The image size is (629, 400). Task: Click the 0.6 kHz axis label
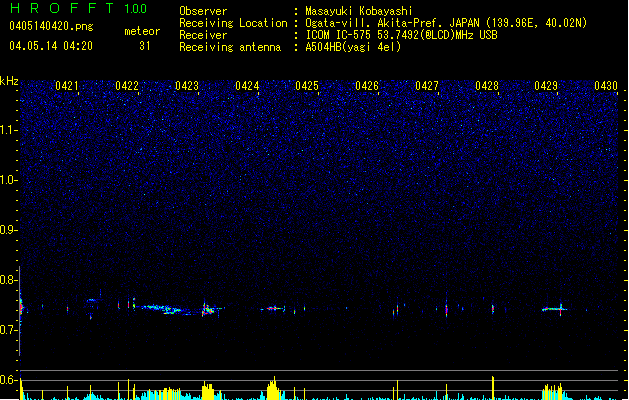click(x=9, y=380)
